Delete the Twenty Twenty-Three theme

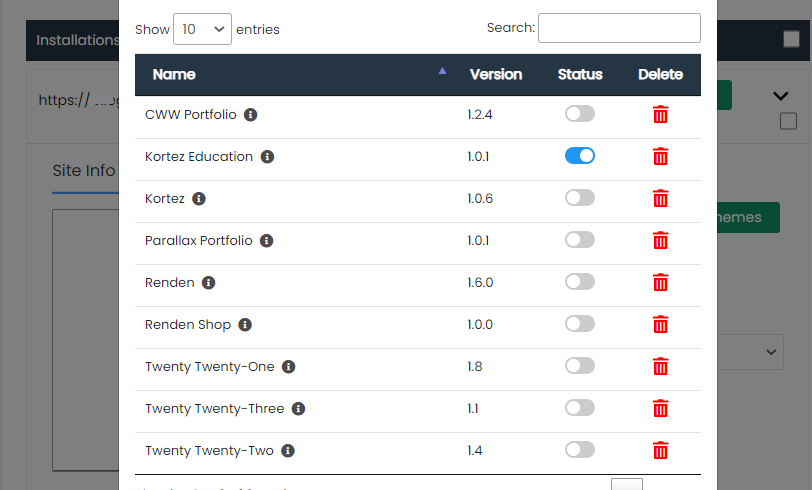click(x=660, y=408)
